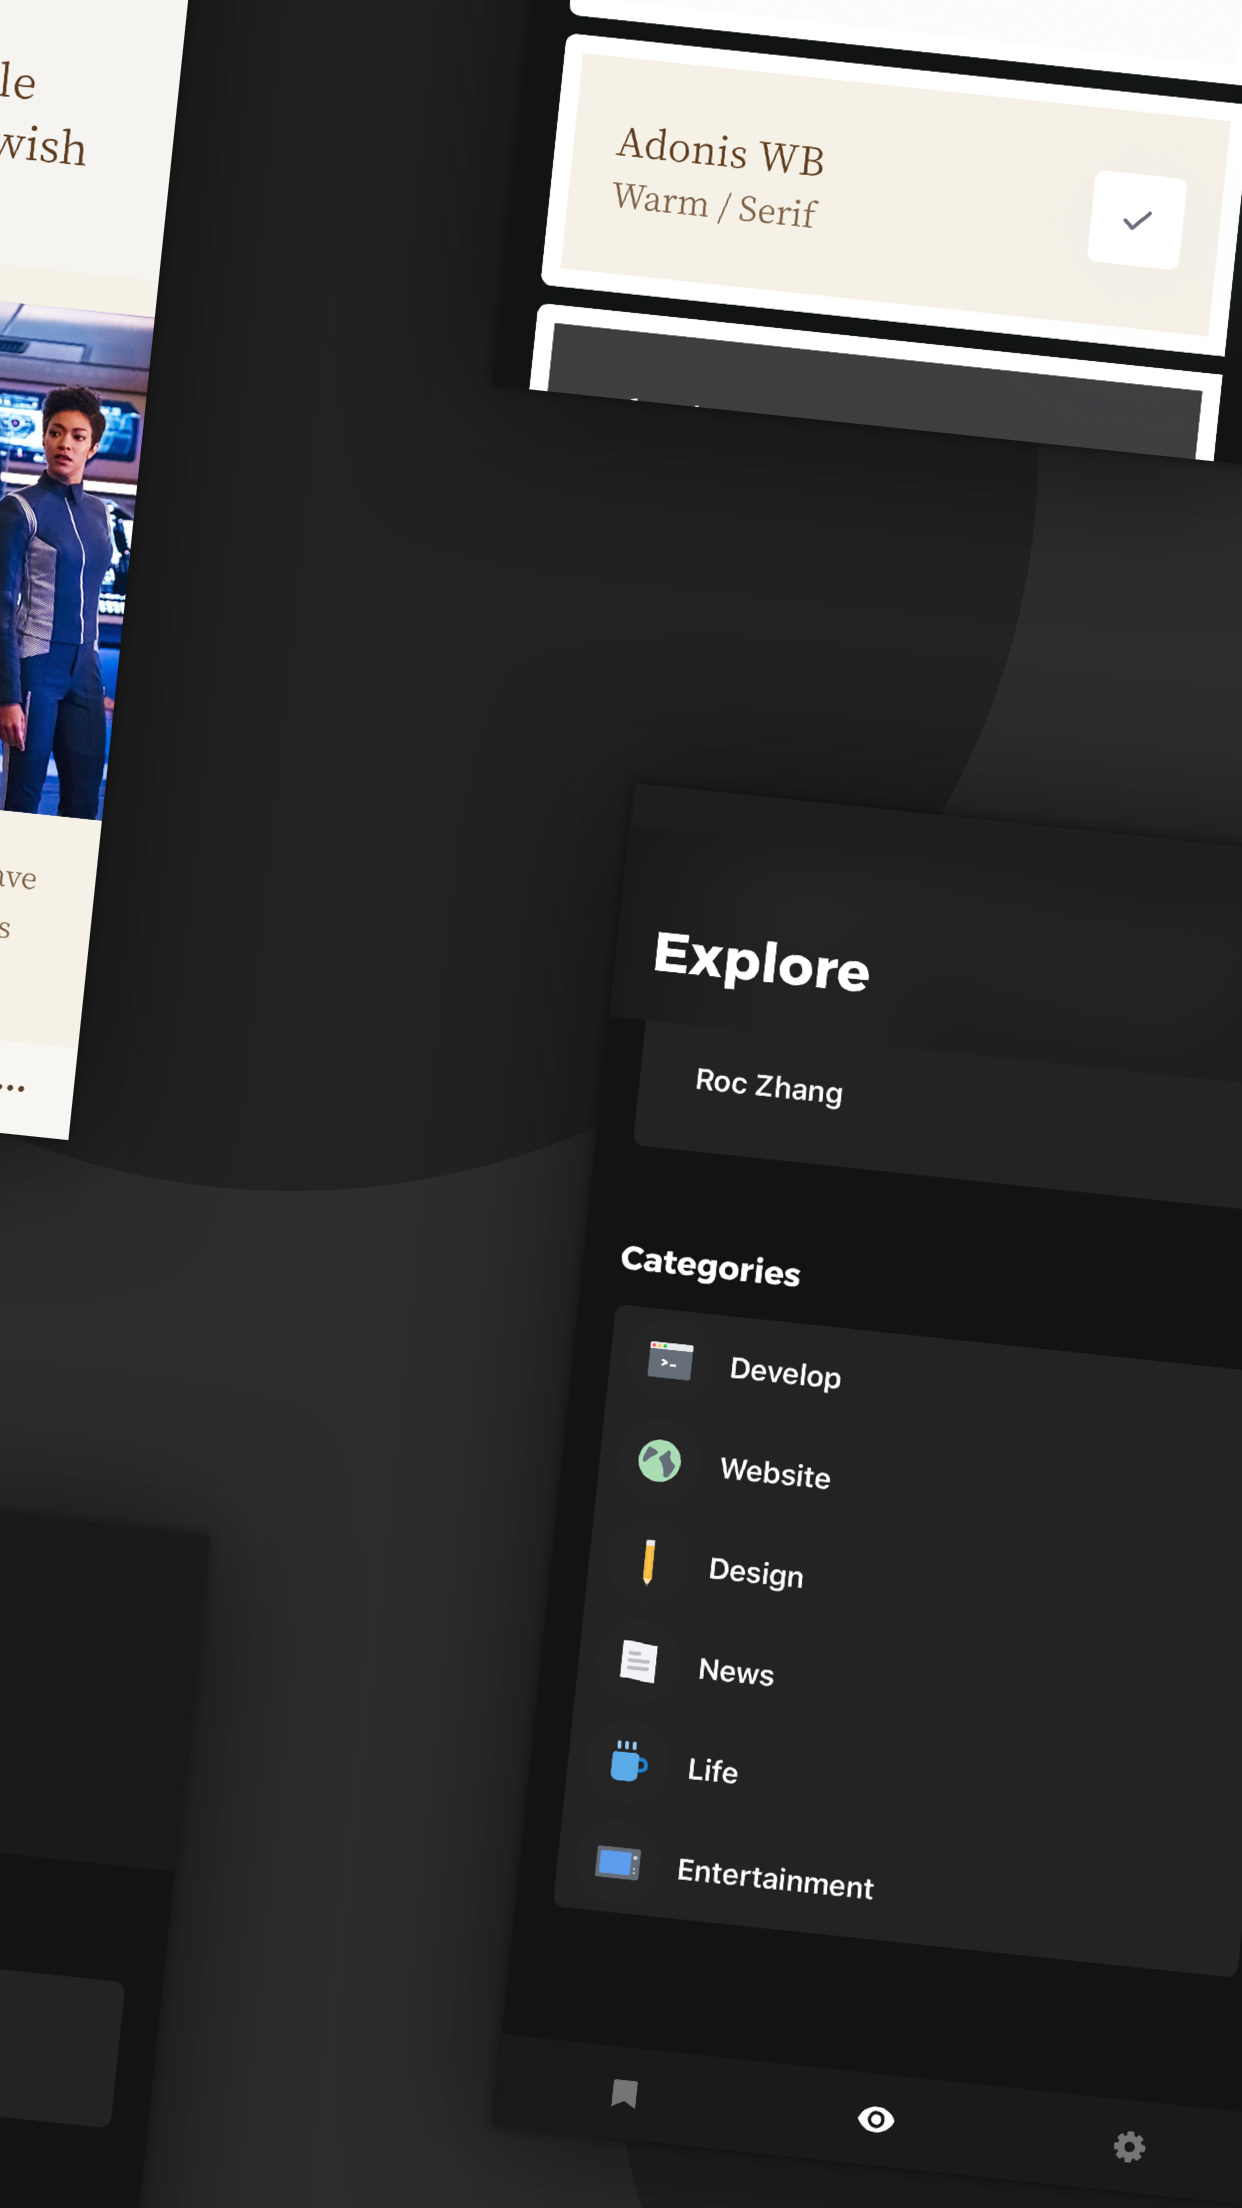
Task: Open the bookmarks tab icon
Action: 624,2093
